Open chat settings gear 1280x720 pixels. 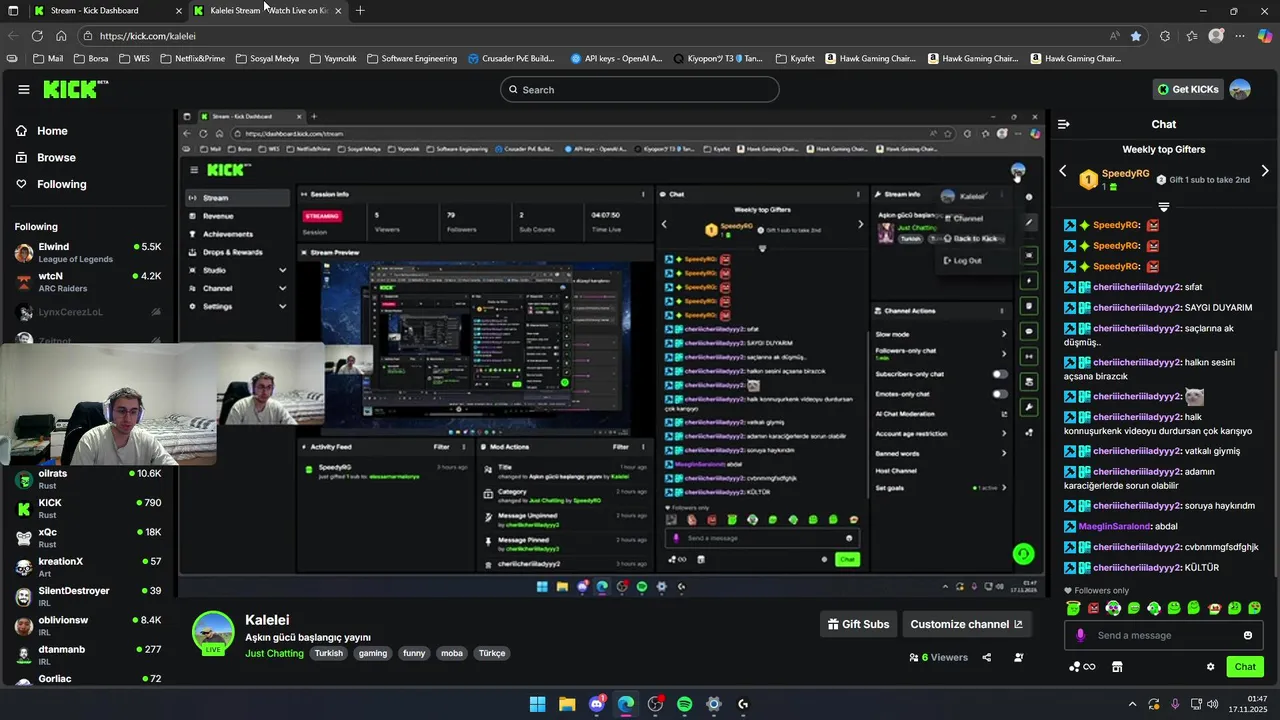[x=1210, y=667]
